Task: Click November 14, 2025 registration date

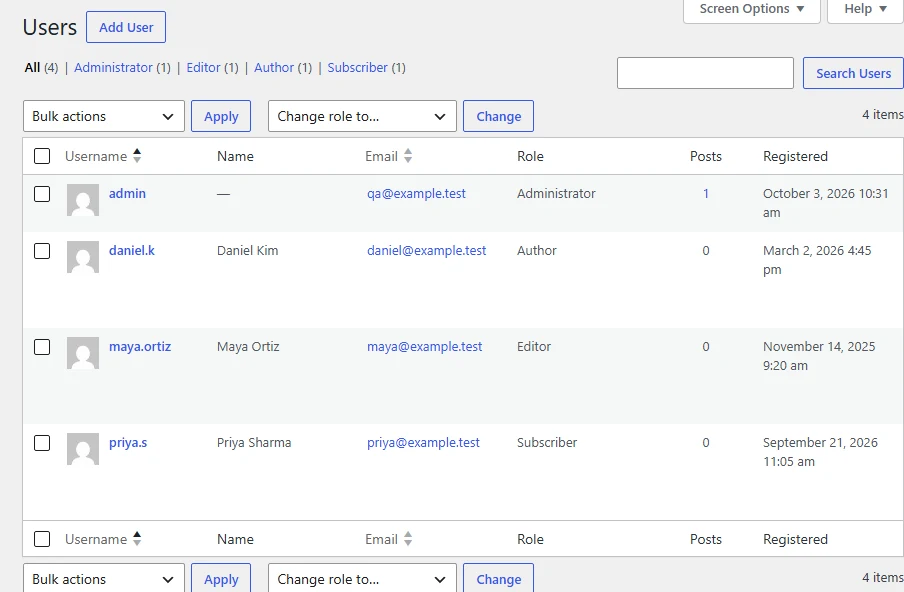Action: (x=819, y=356)
